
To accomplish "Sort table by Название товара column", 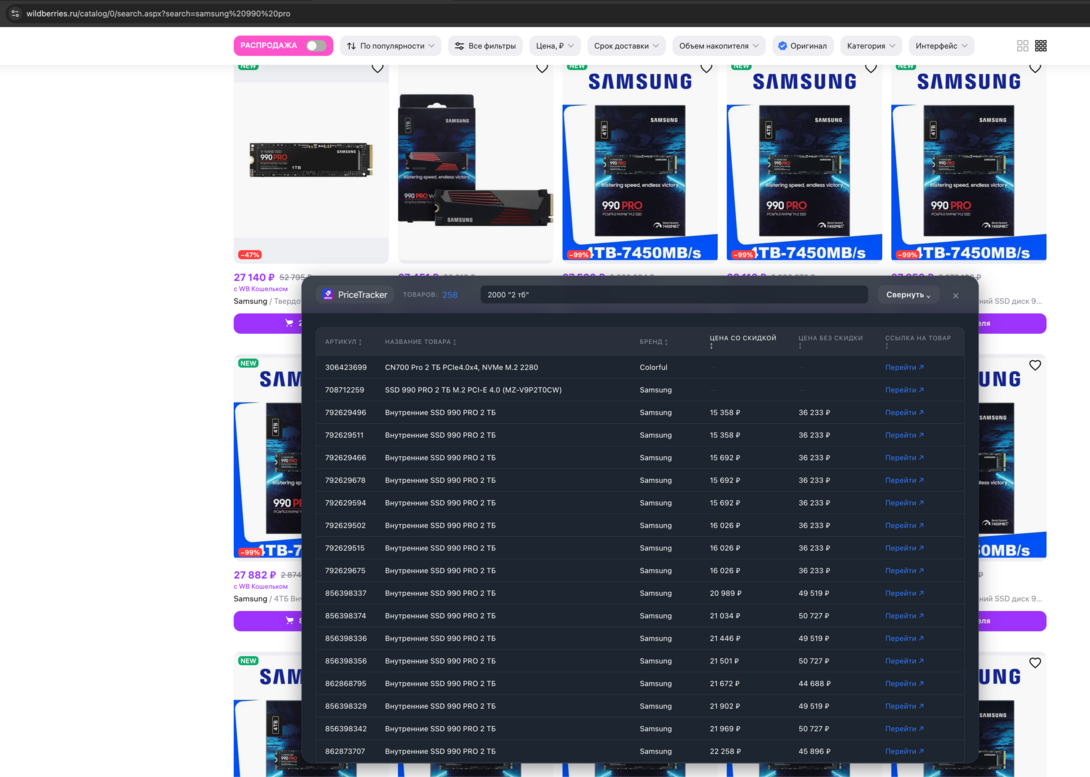I will pyautogui.click(x=421, y=342).
